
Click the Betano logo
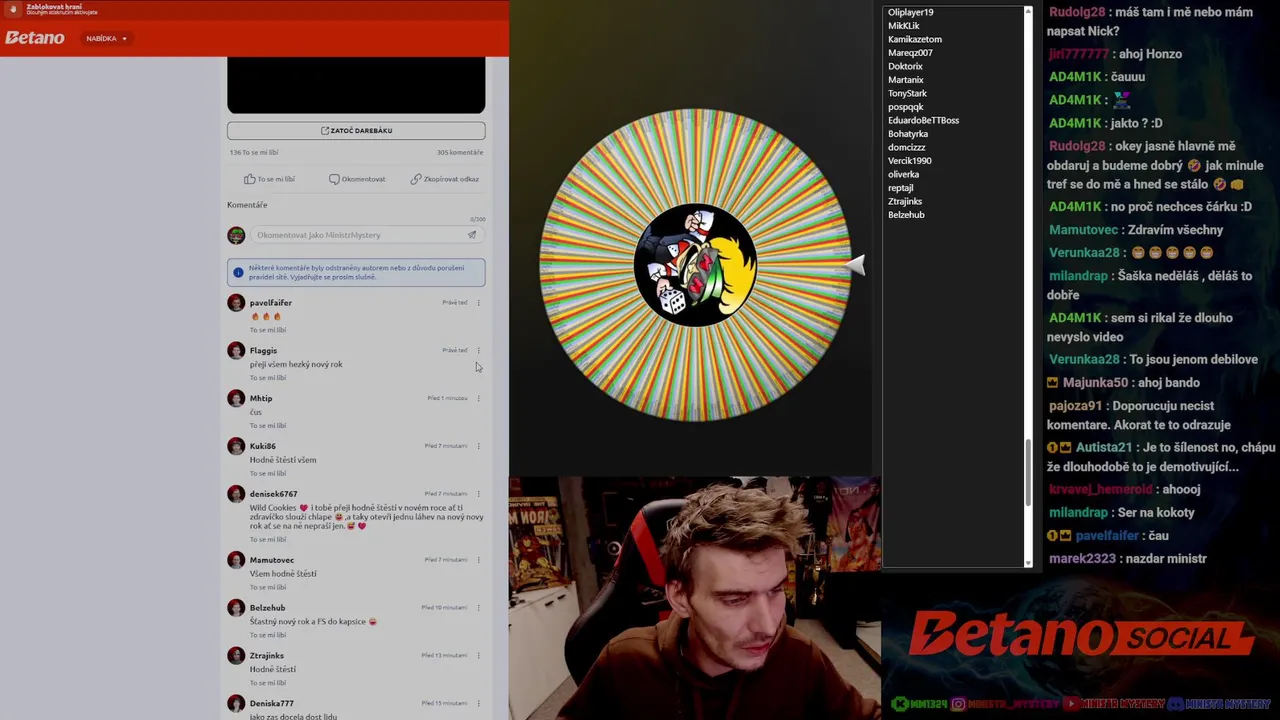[x=34, y=38]
